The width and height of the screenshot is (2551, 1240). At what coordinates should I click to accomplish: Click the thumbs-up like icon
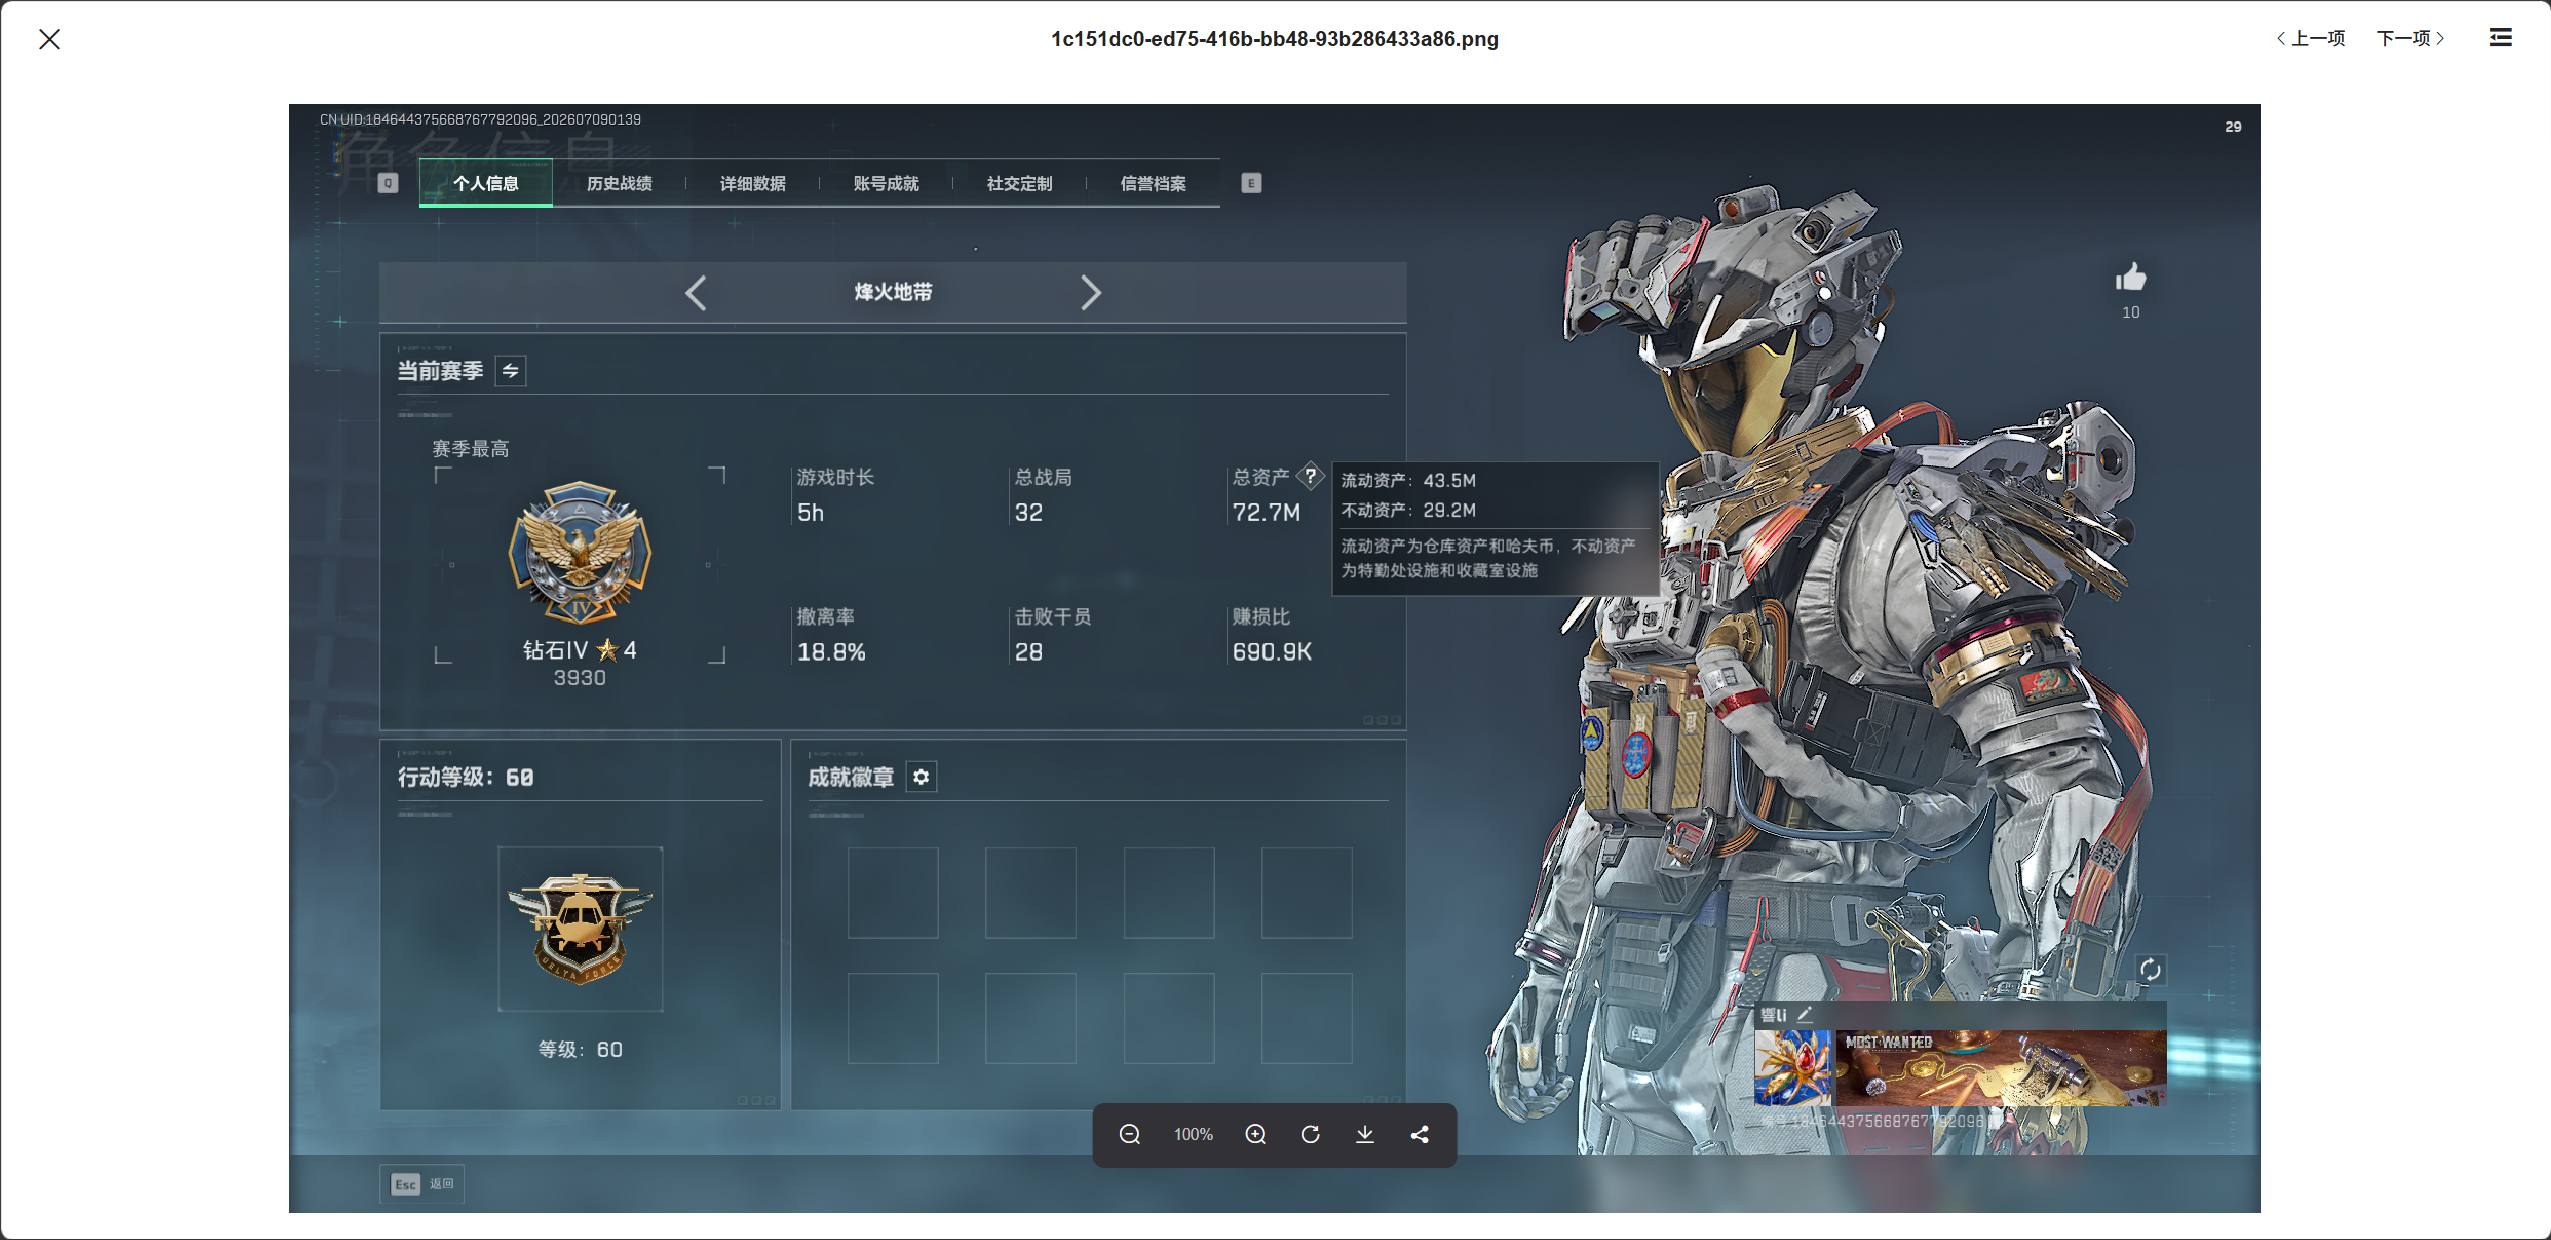pyautogui.click(x=2131, y=277)
